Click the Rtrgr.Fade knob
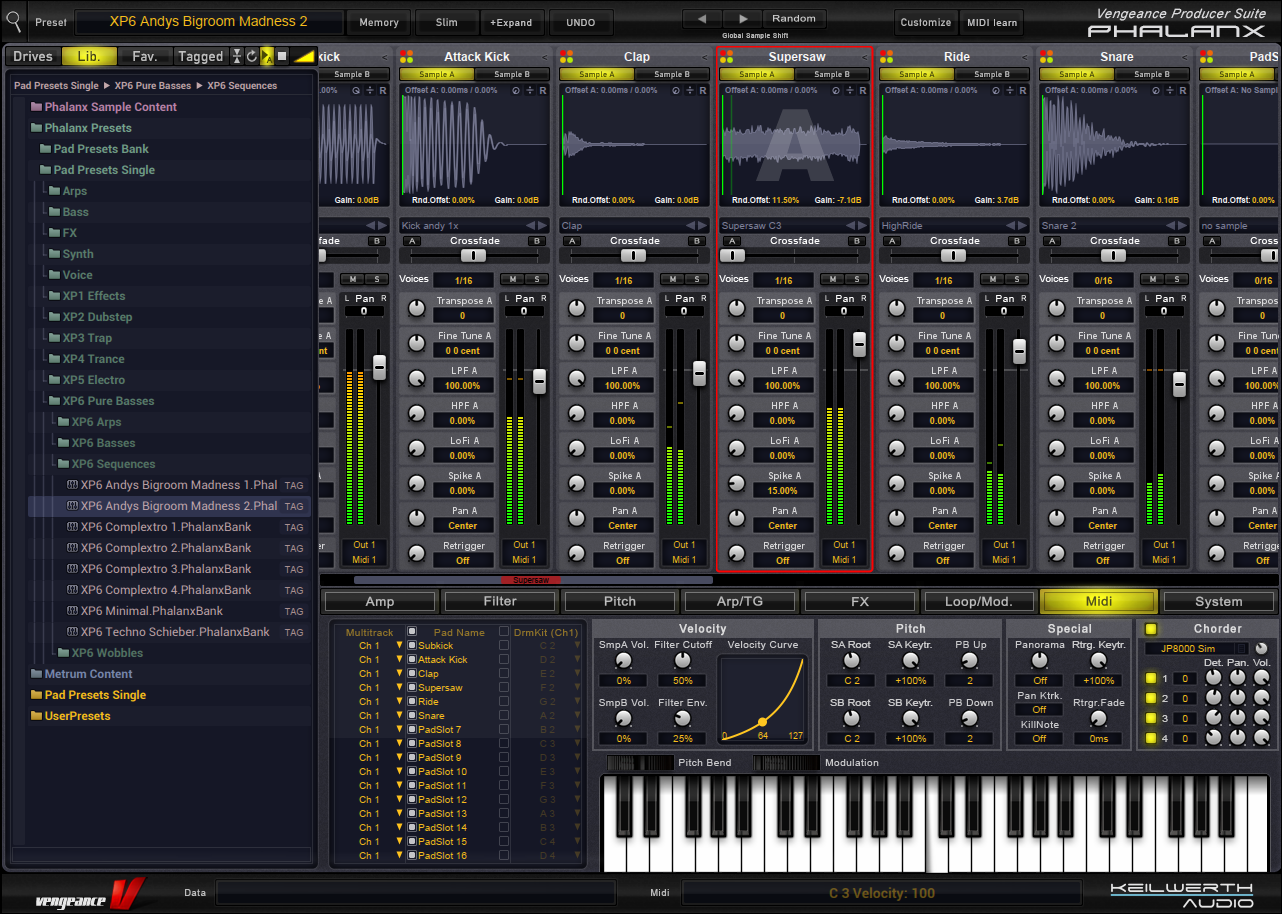This screenshot has width=1282, height=914. click(x=1098, y=719)
